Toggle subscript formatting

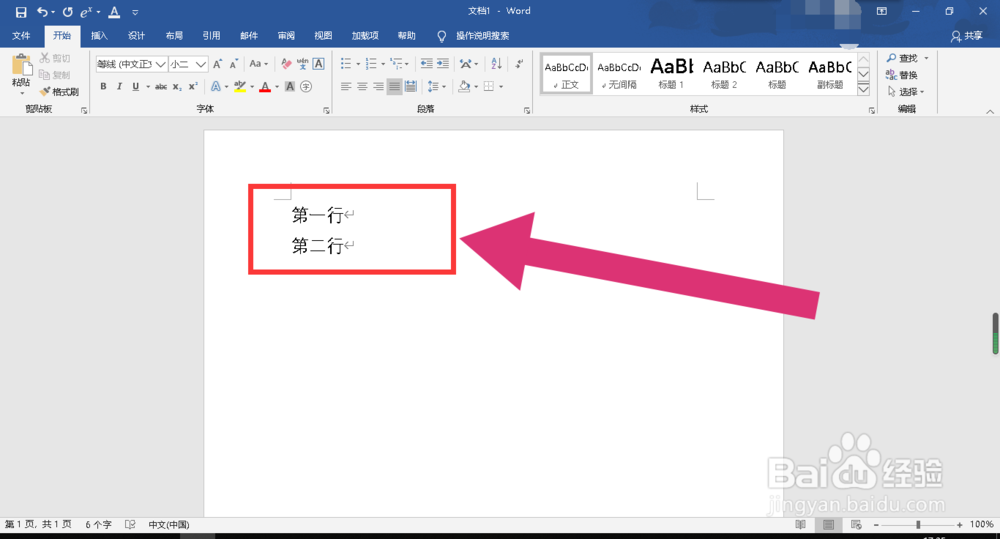[x=177, y=87]
